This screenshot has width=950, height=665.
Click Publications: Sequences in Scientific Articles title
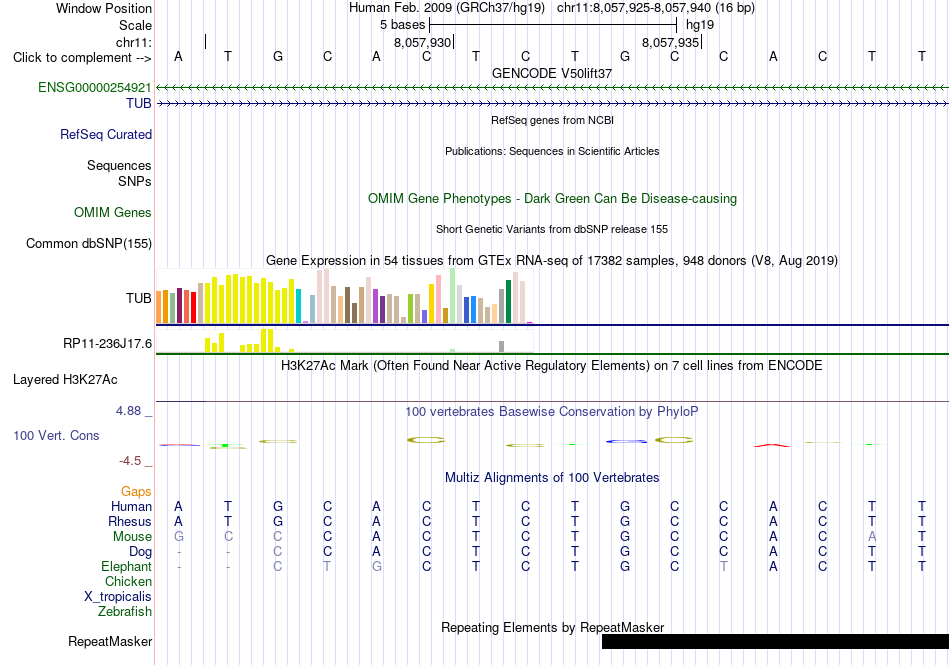[552, 151]
